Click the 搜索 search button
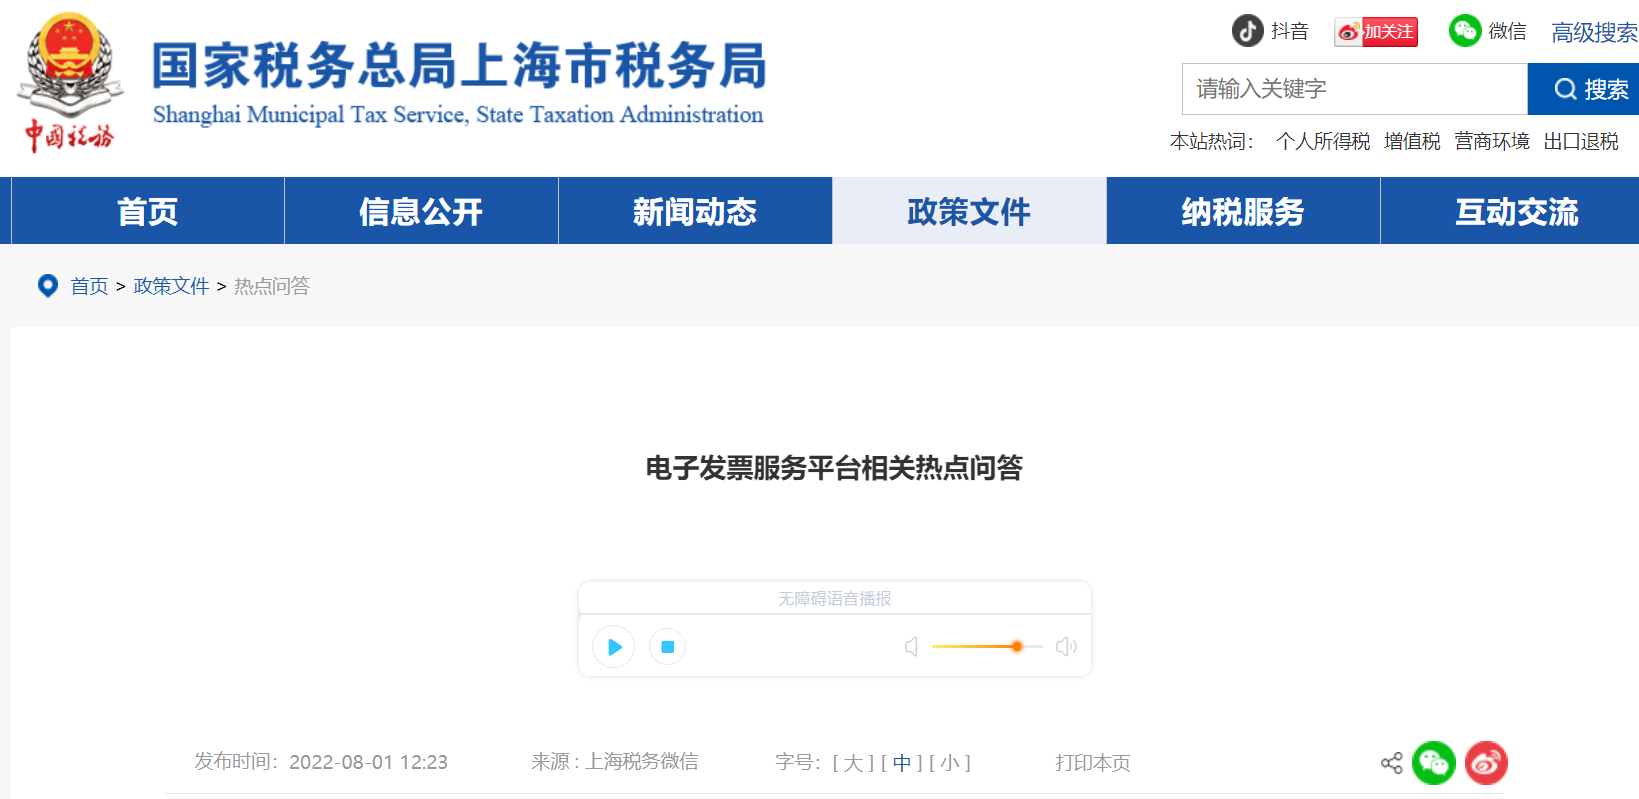Screen dimensions: 1639x799 (x=1583, y=89)
